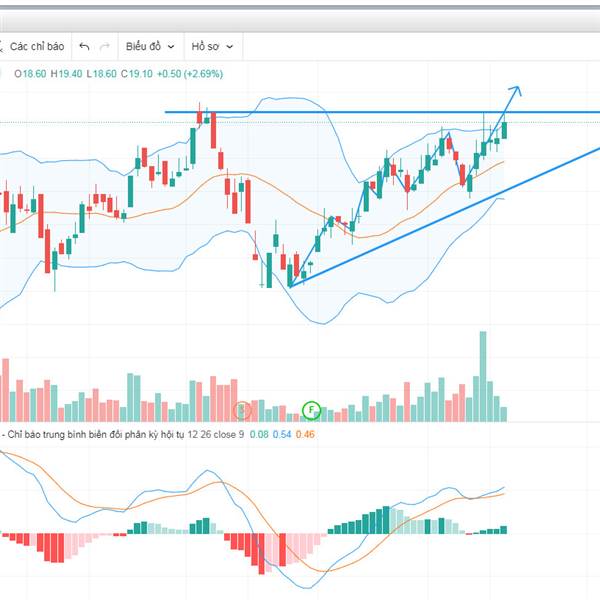600x600 pixels.
Task: Select the +0.50 (+2.69%) change value
Action: coord(190,74)
